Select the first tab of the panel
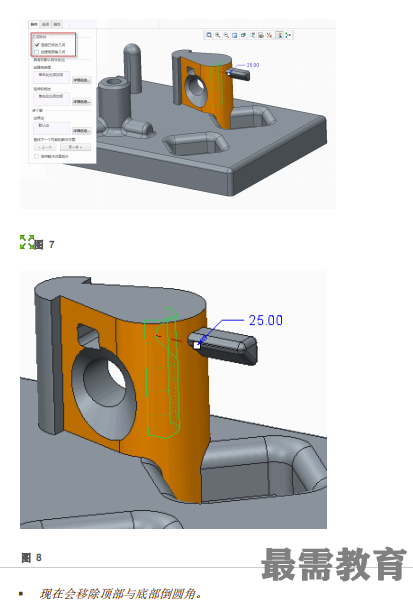This screenshot has width=413, height=604. pos(34,24)
